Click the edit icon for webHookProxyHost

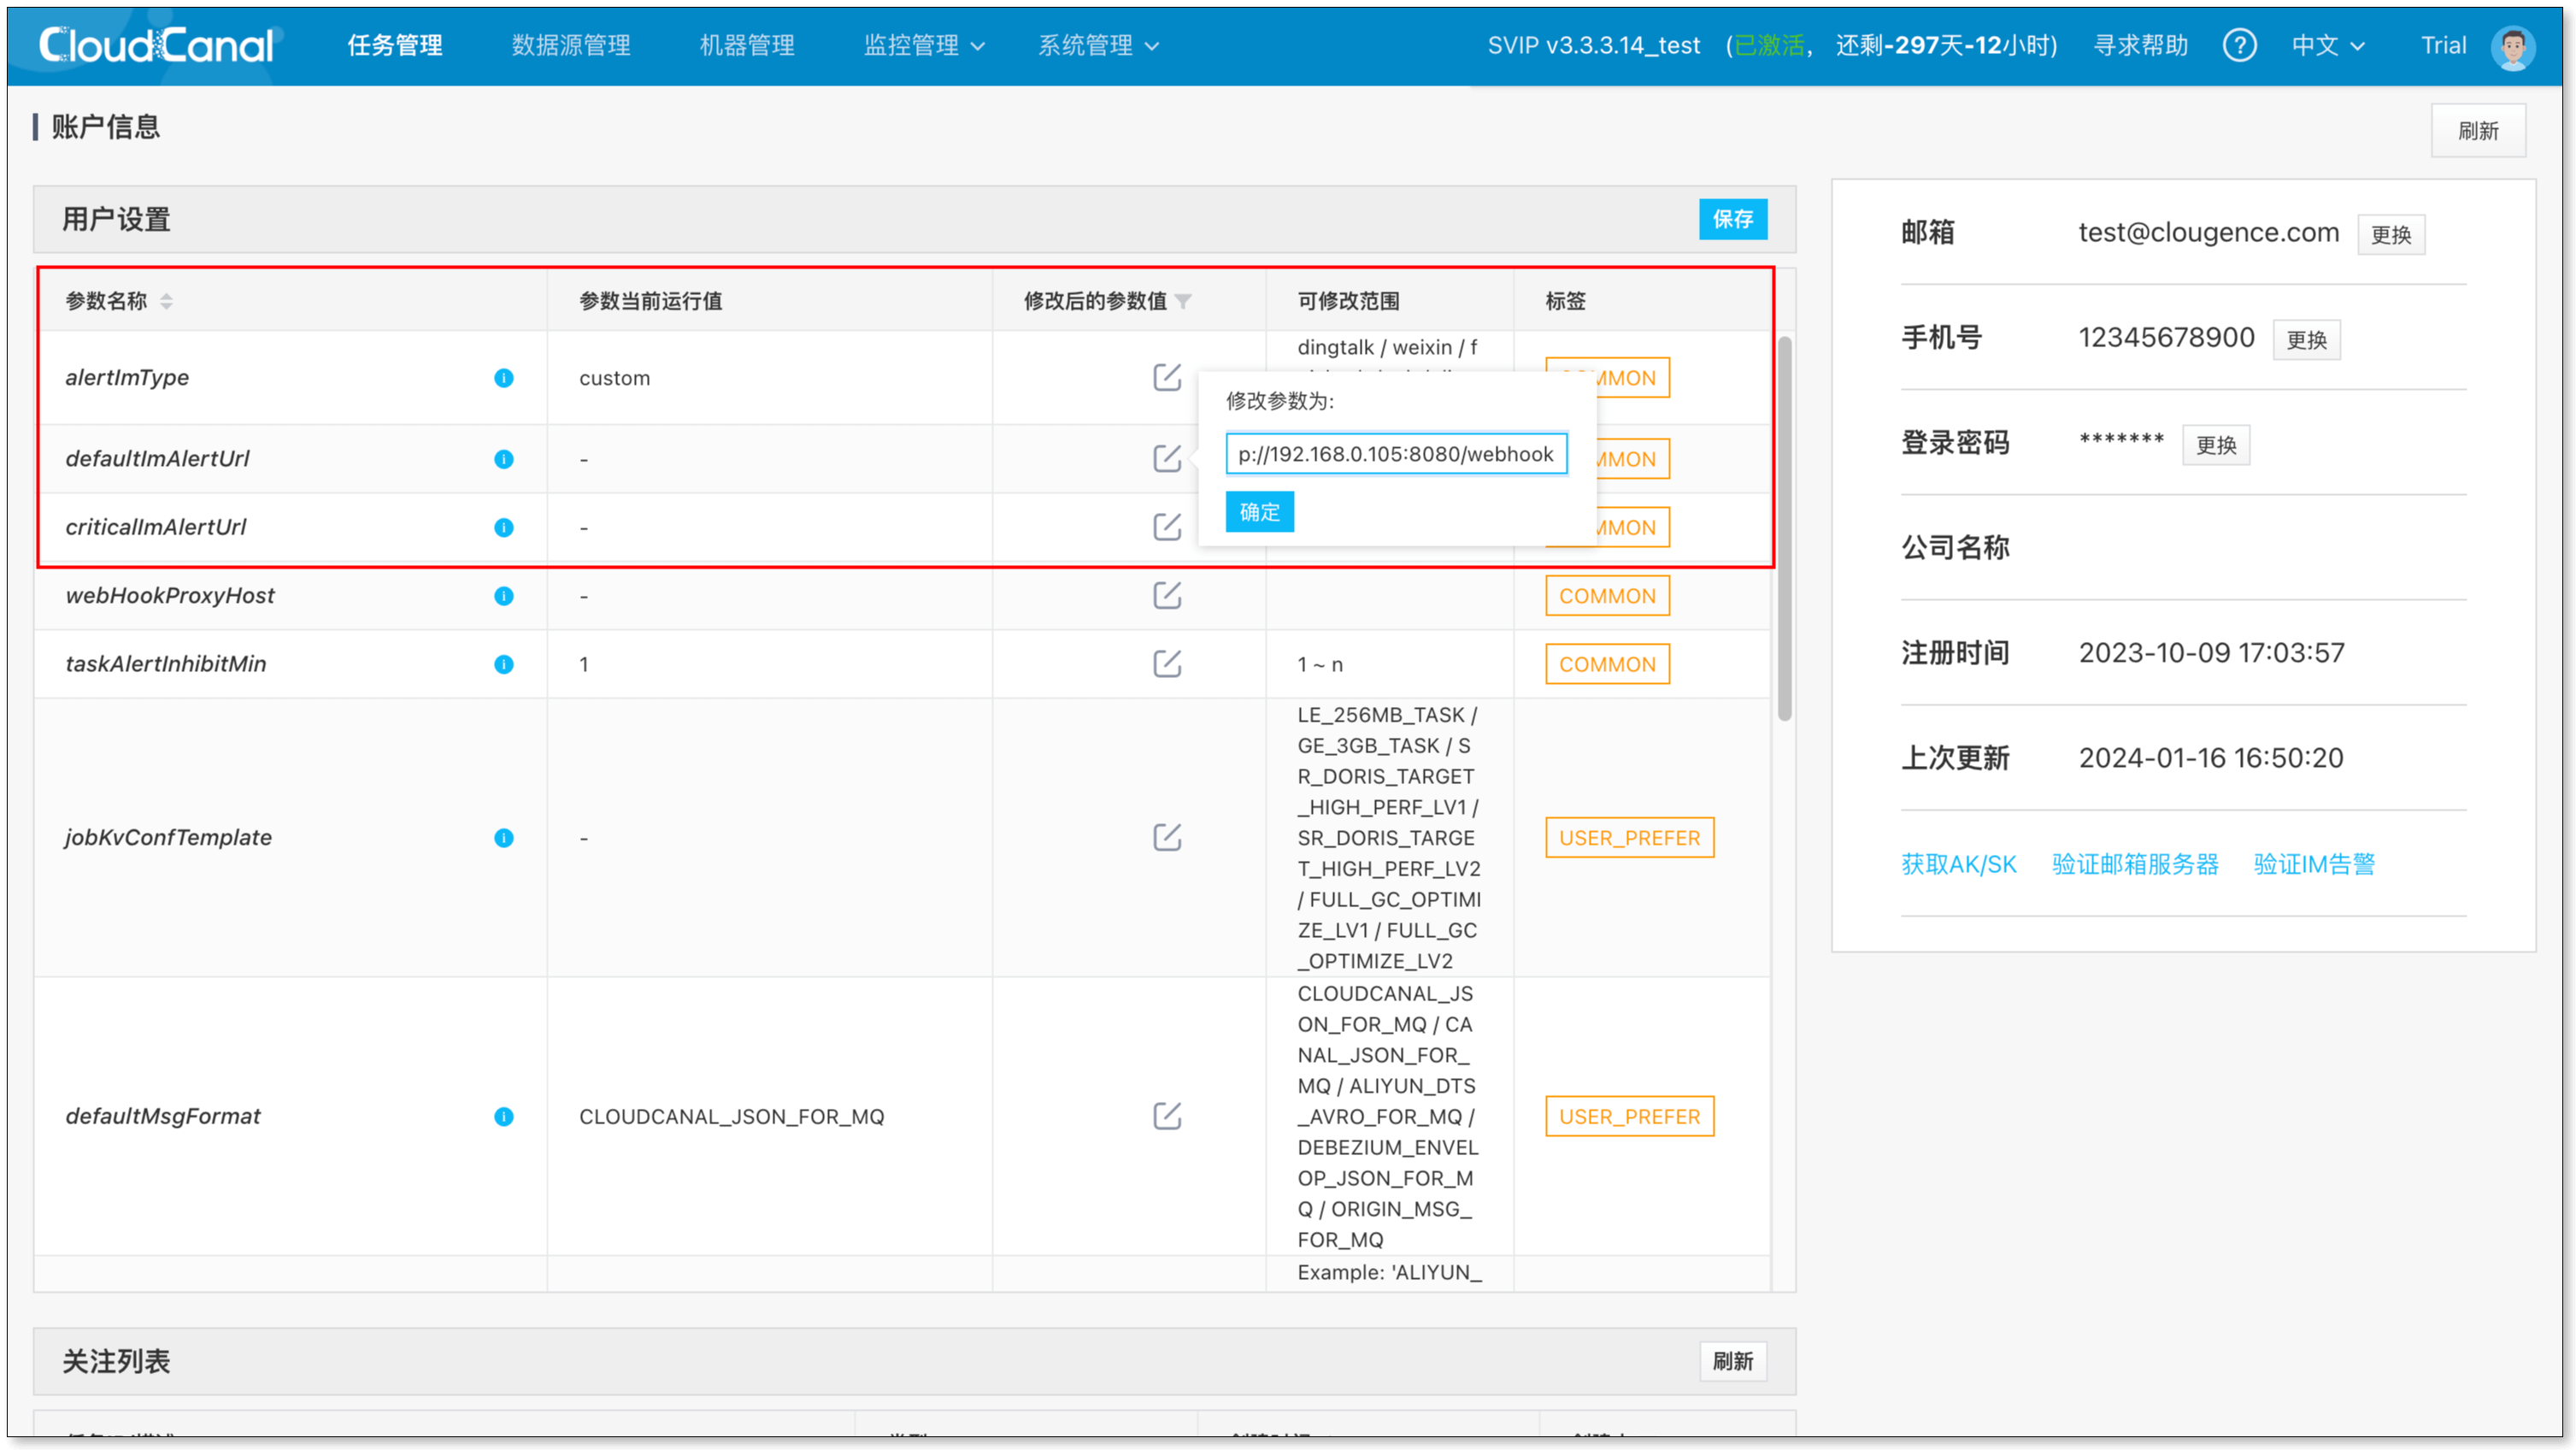1166,595
